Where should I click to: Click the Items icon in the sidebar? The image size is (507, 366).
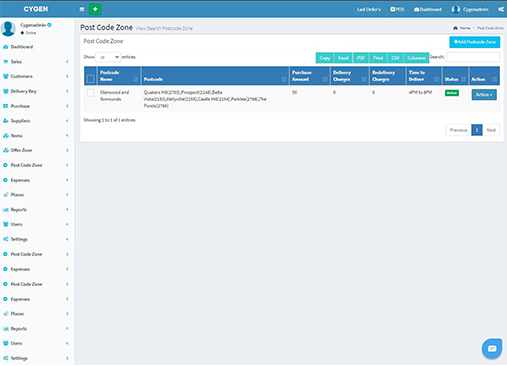point(5,136)
